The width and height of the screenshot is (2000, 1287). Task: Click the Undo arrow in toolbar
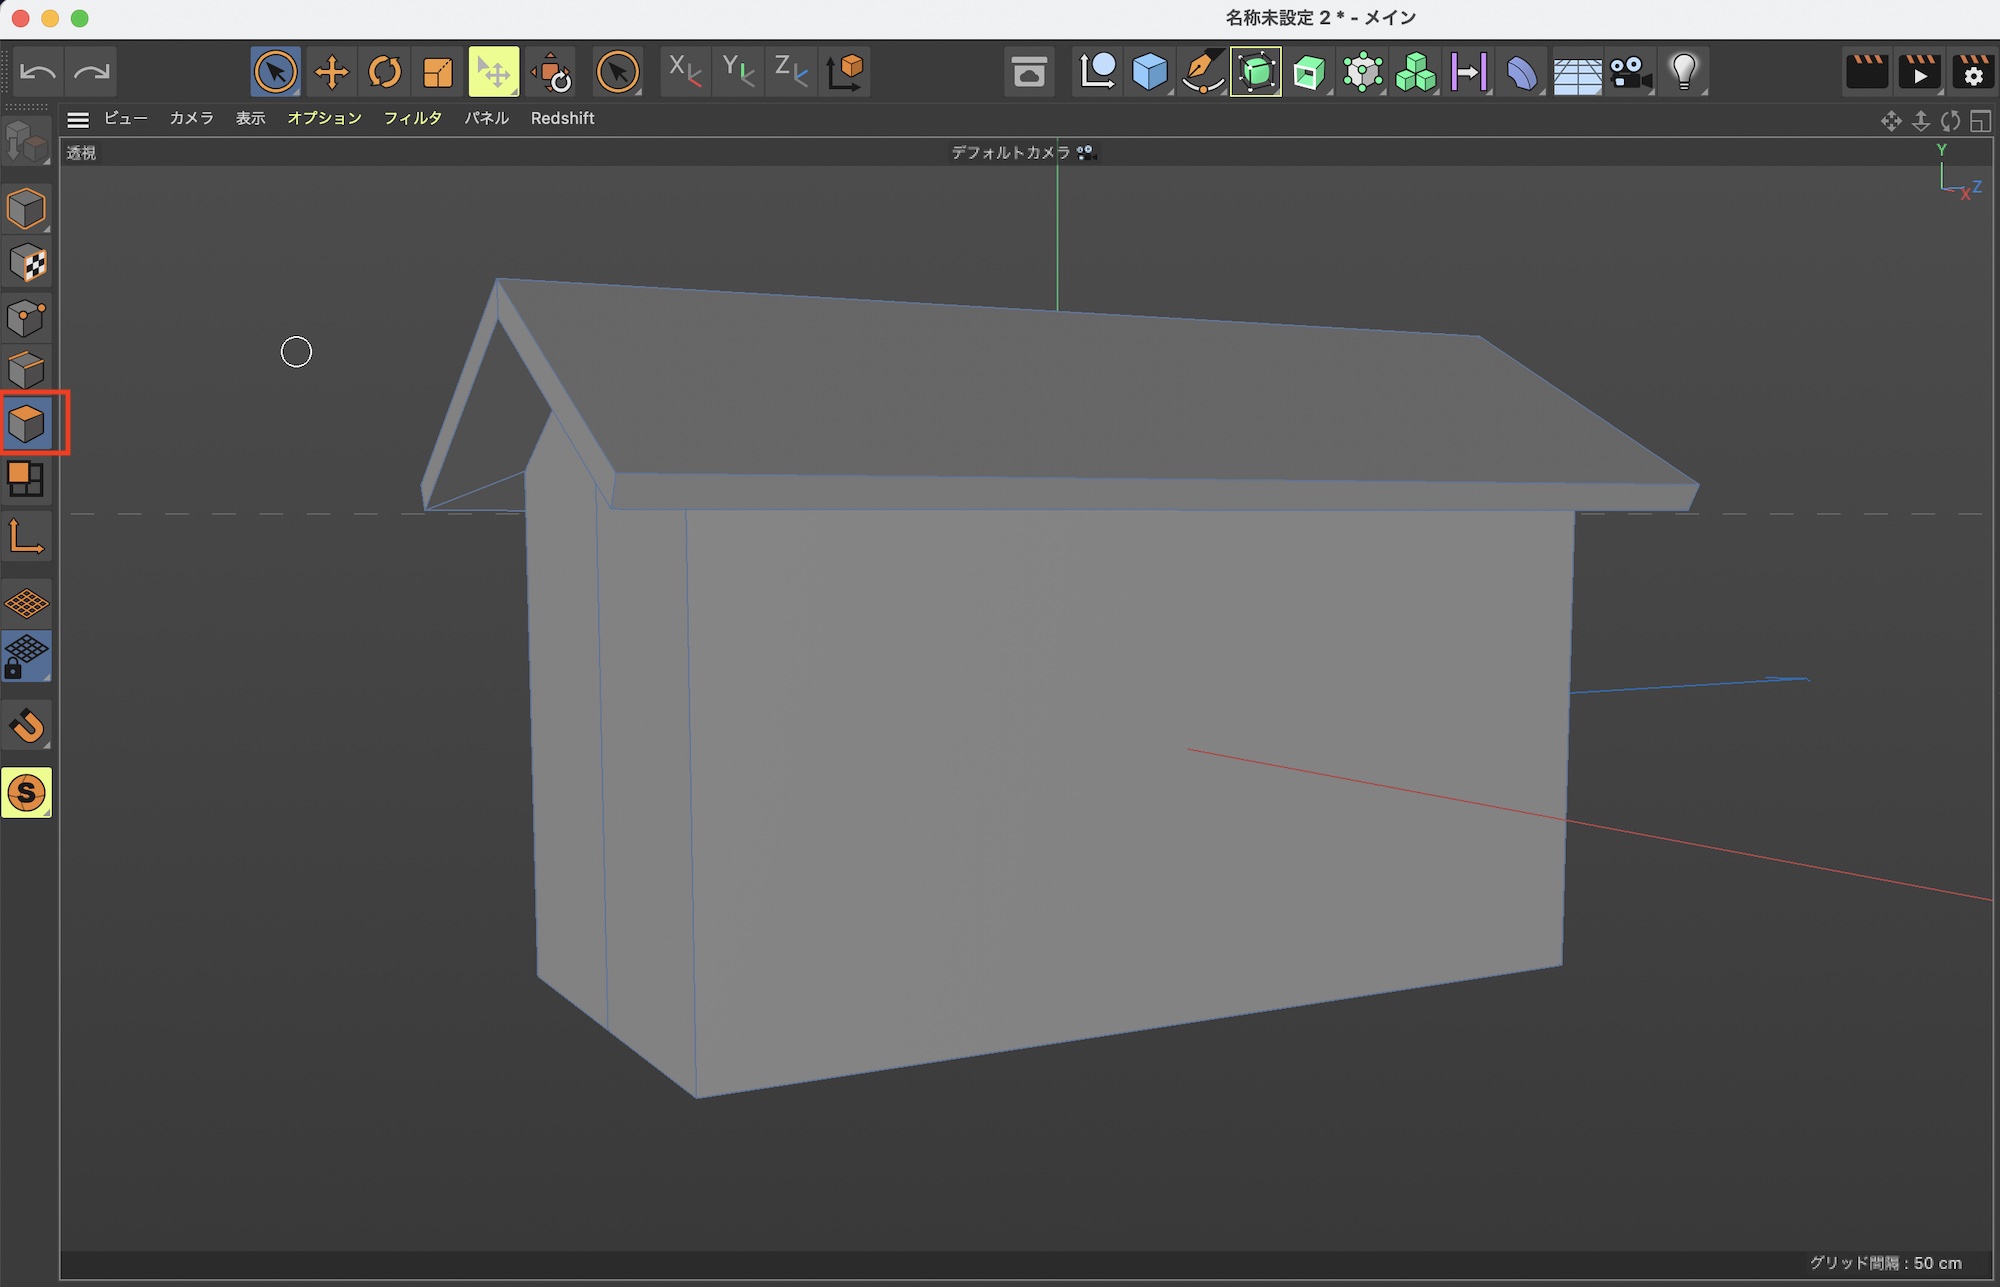coord(38,72)
